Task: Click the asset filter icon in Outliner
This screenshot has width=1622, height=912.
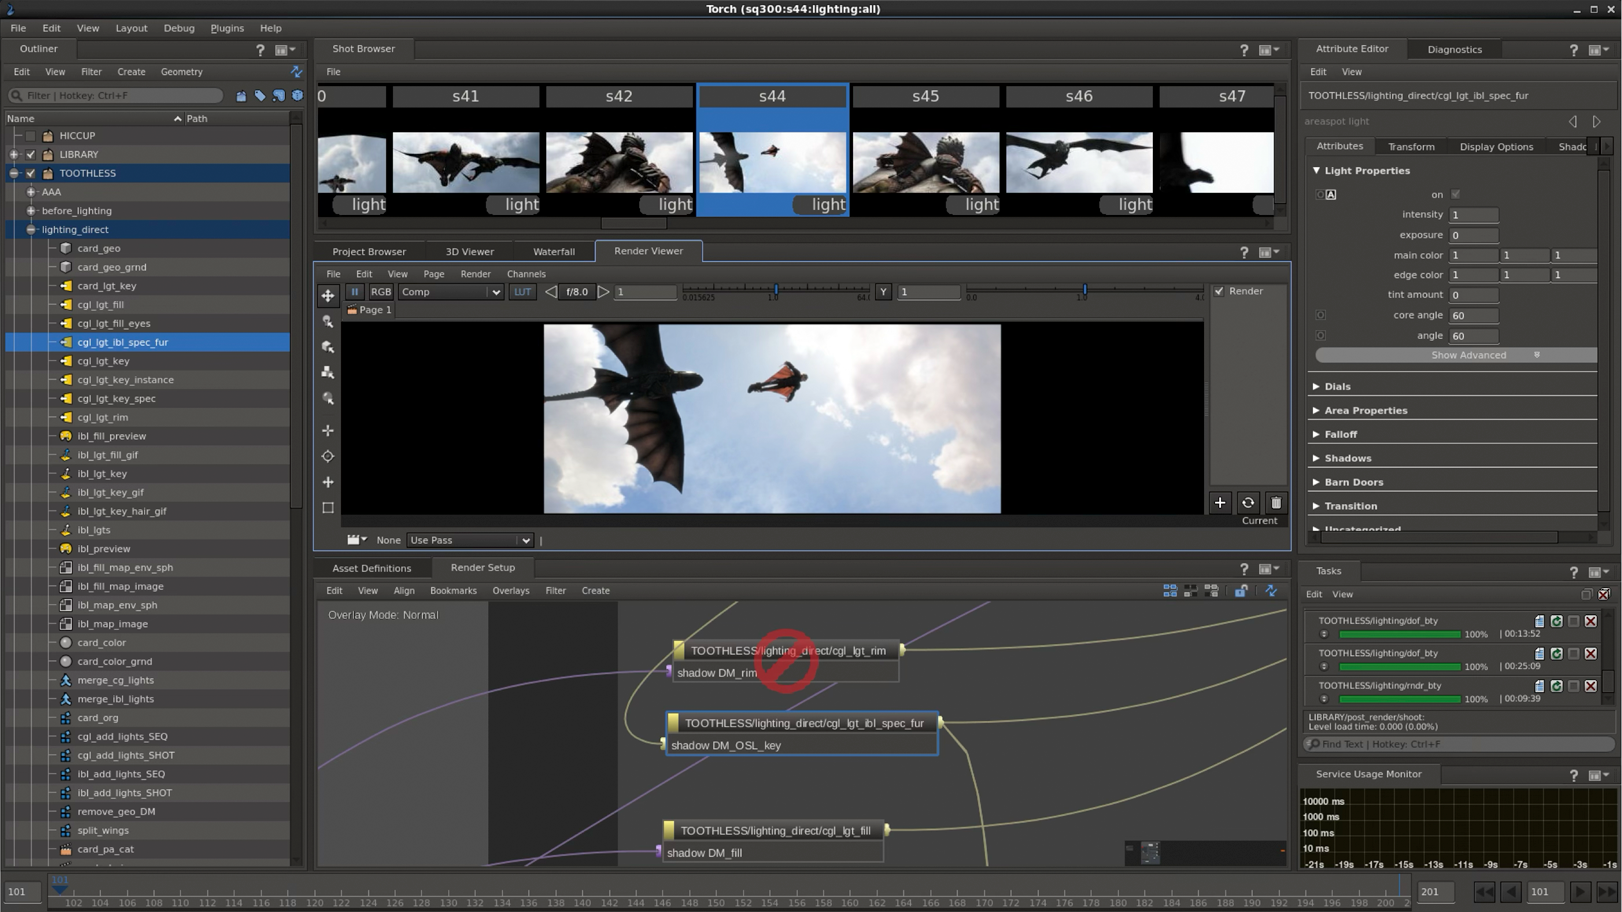Action: (241, 96)
